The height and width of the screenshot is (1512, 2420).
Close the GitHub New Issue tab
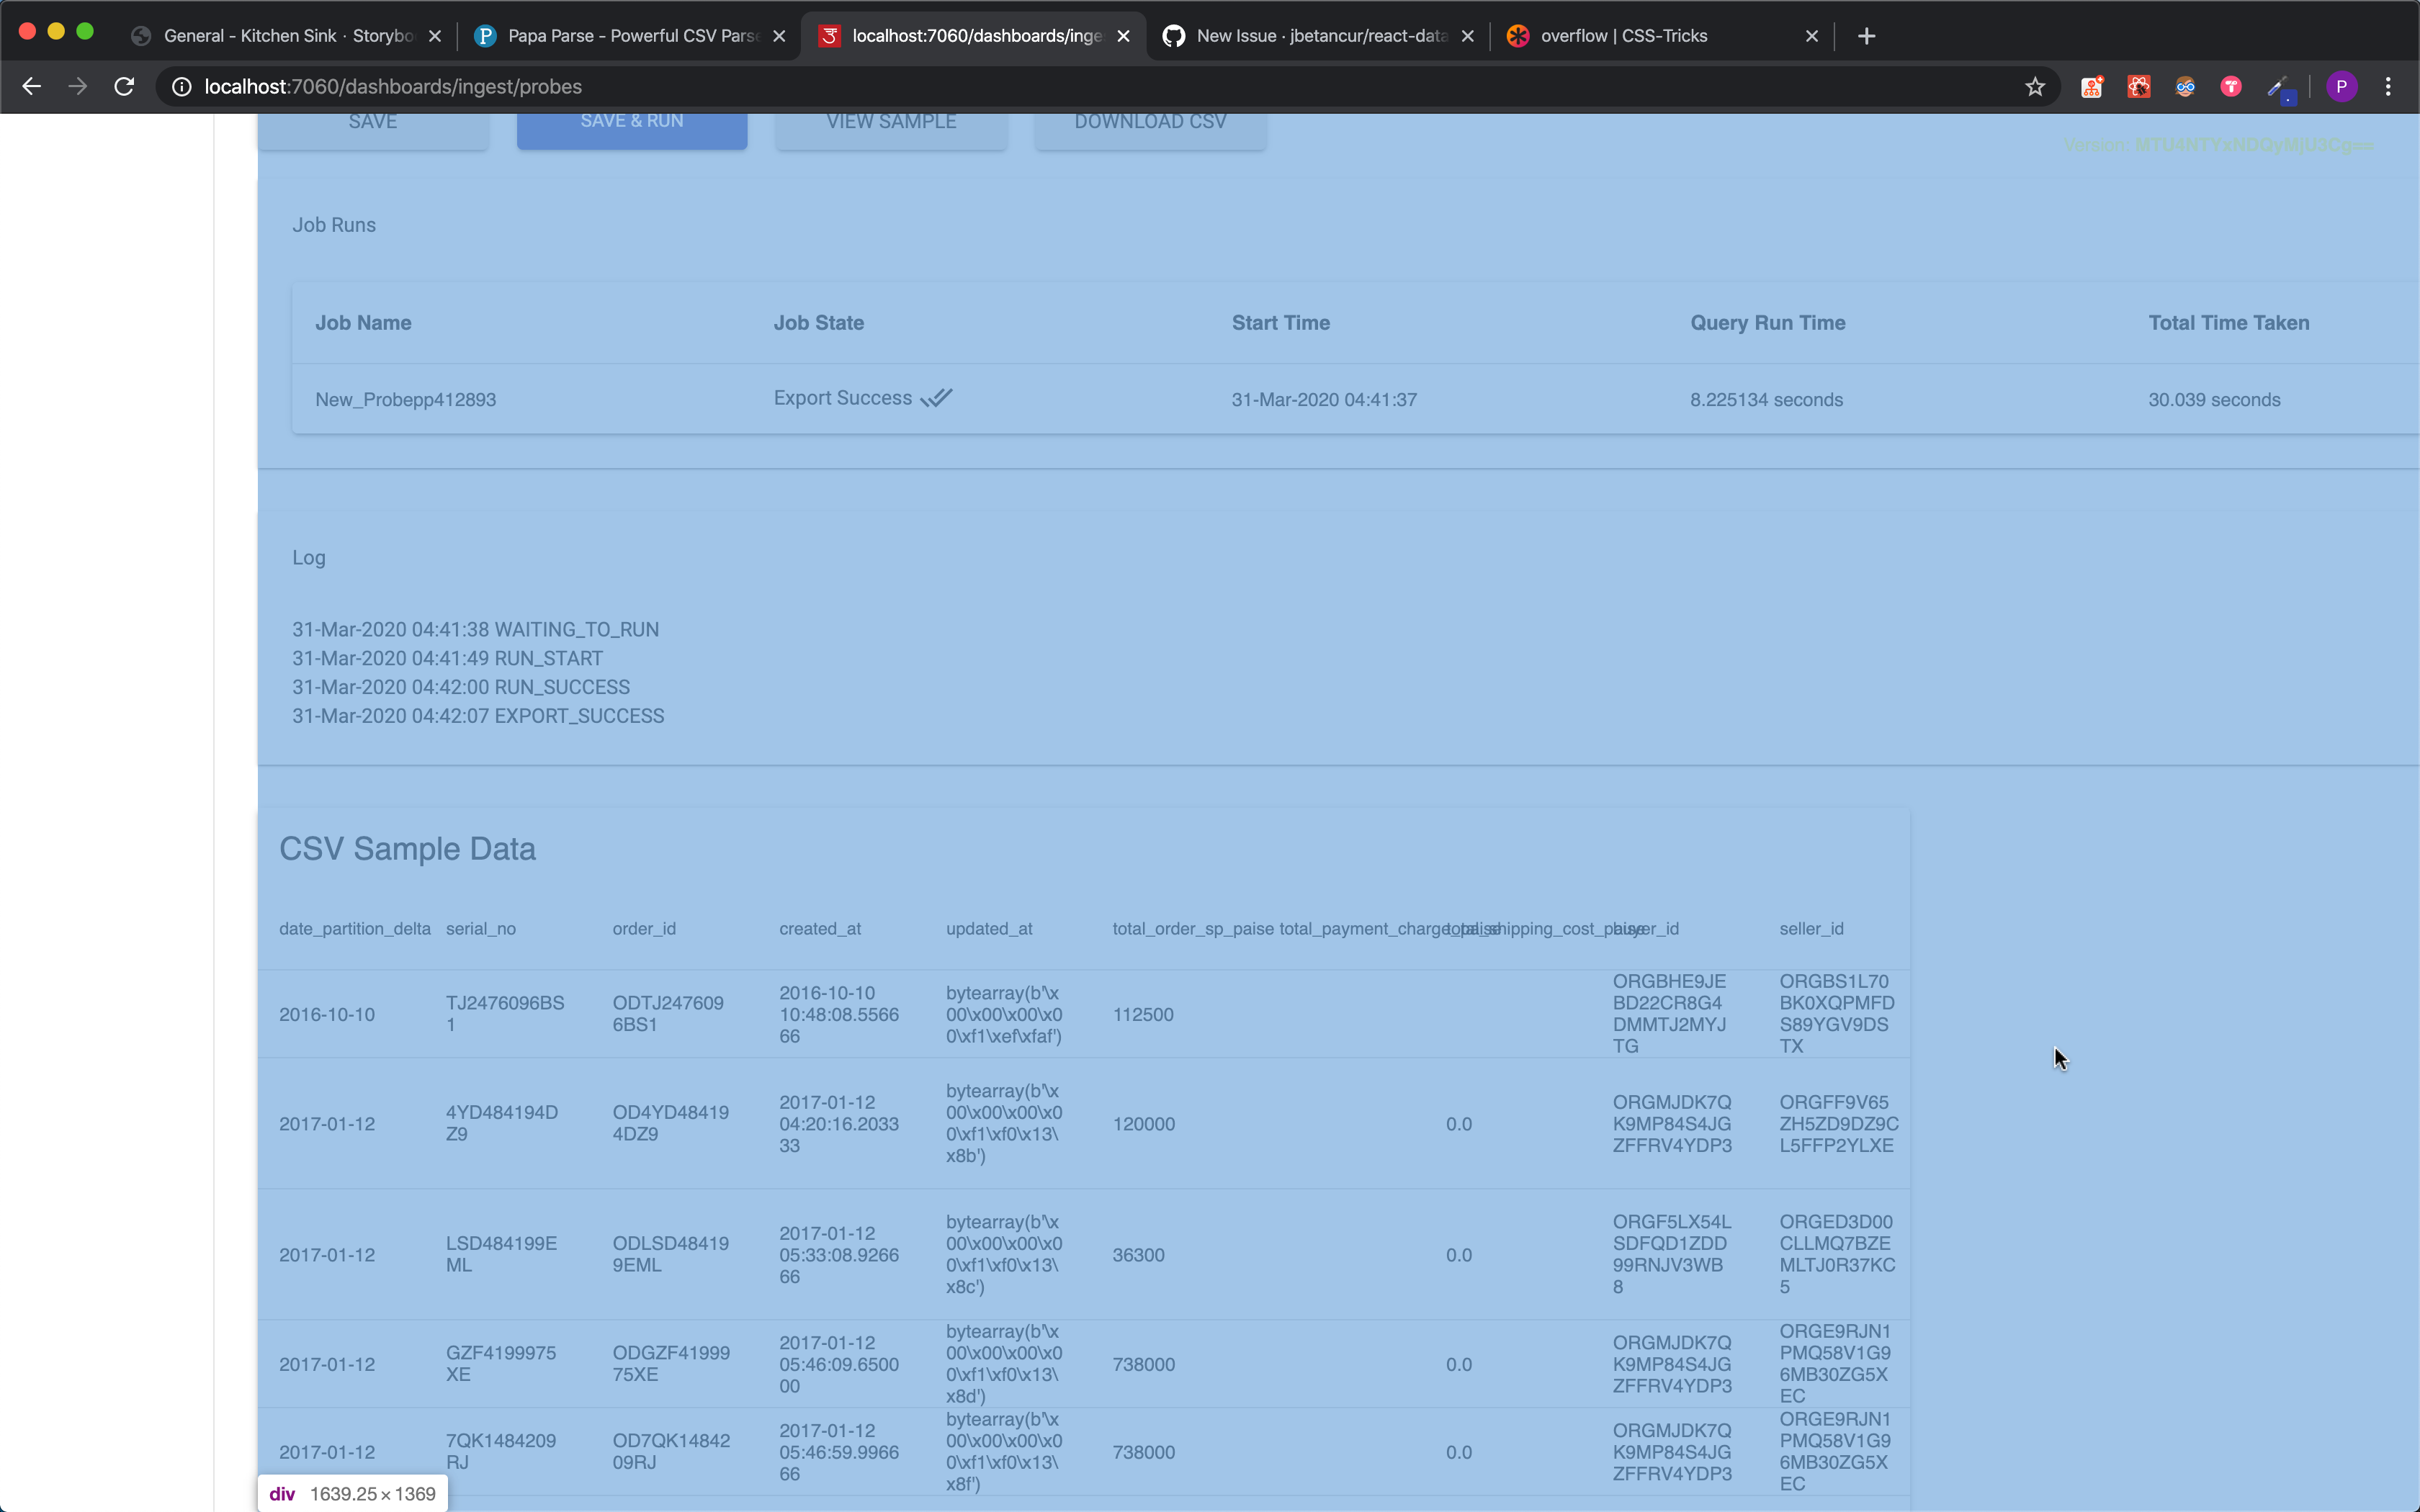(1467, 36)
